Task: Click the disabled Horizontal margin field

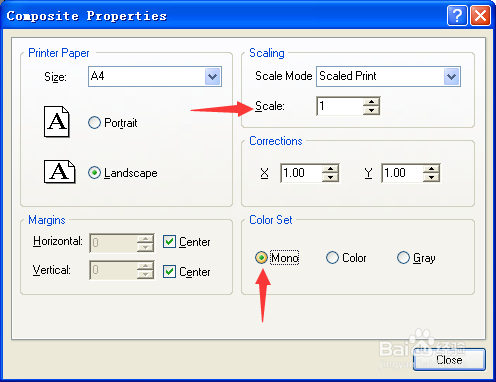Action: point(113,243)
